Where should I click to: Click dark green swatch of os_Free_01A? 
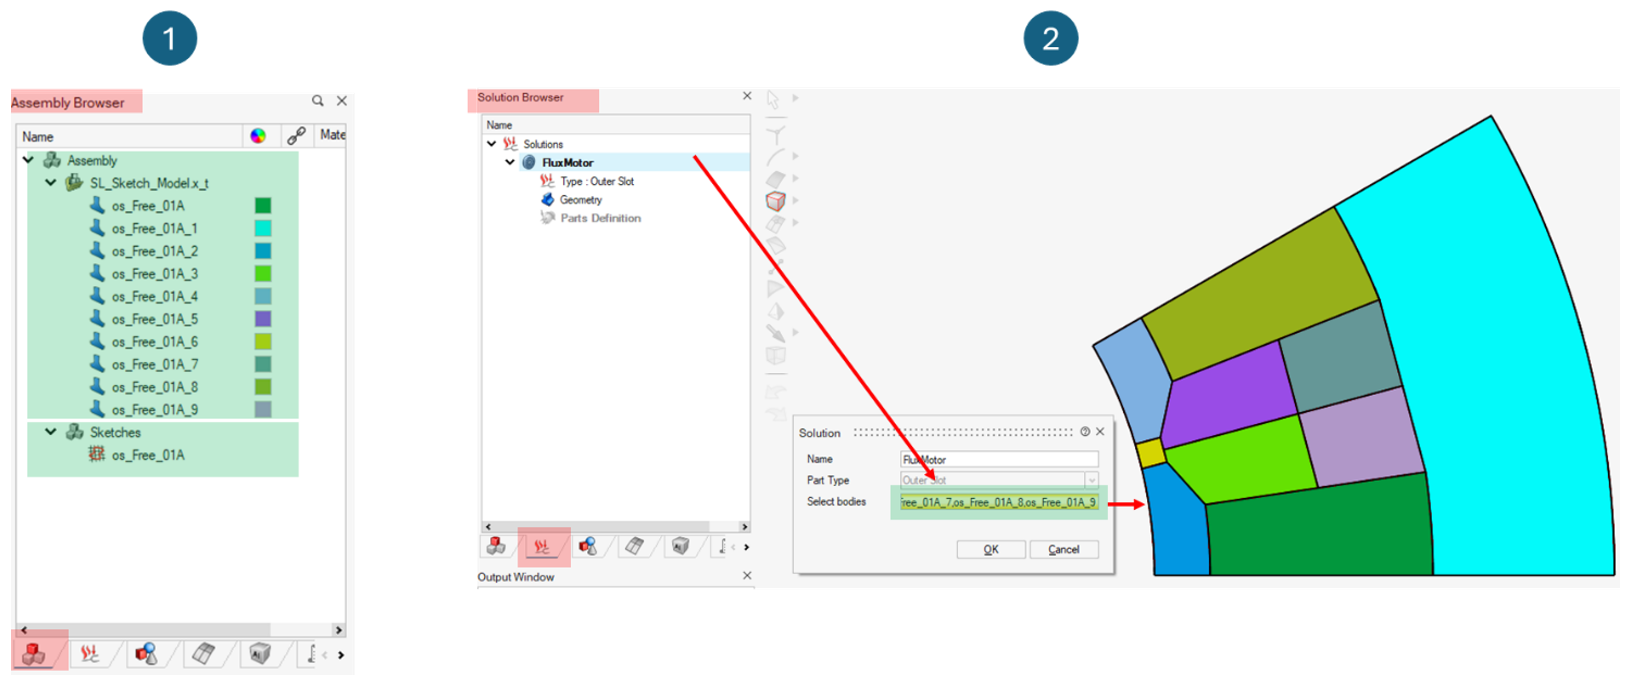pyautogui.click(x=263, y=206)
